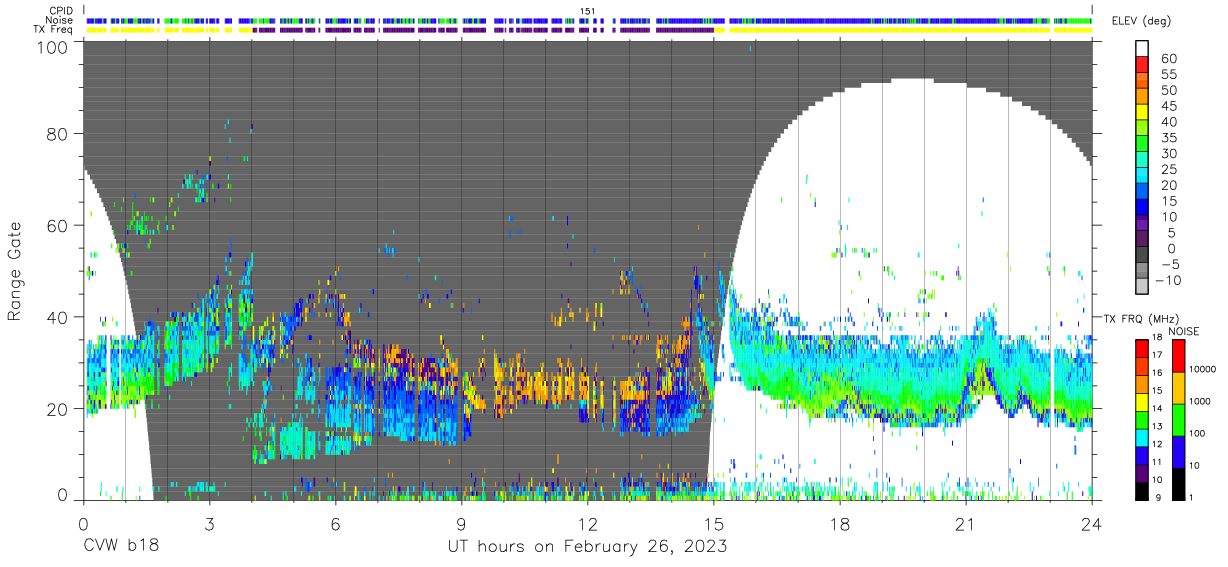Click the 'UT hours on February 26, 2023' axis title
Image resolution: width=1228 pixels, height=567 pixels.
coord(587,547)
